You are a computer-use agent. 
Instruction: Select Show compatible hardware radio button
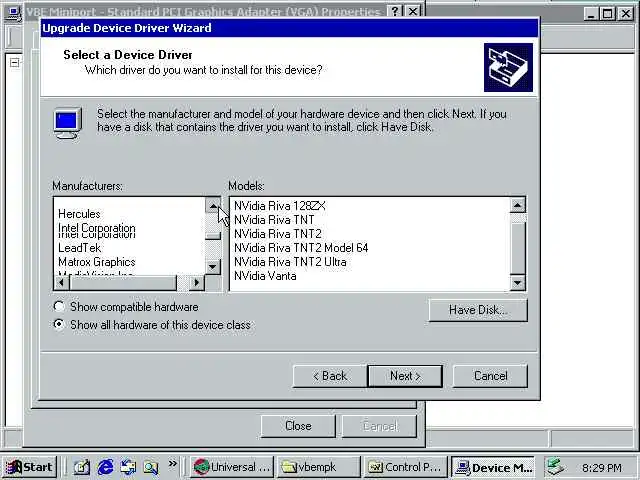[x=59, y=307]
